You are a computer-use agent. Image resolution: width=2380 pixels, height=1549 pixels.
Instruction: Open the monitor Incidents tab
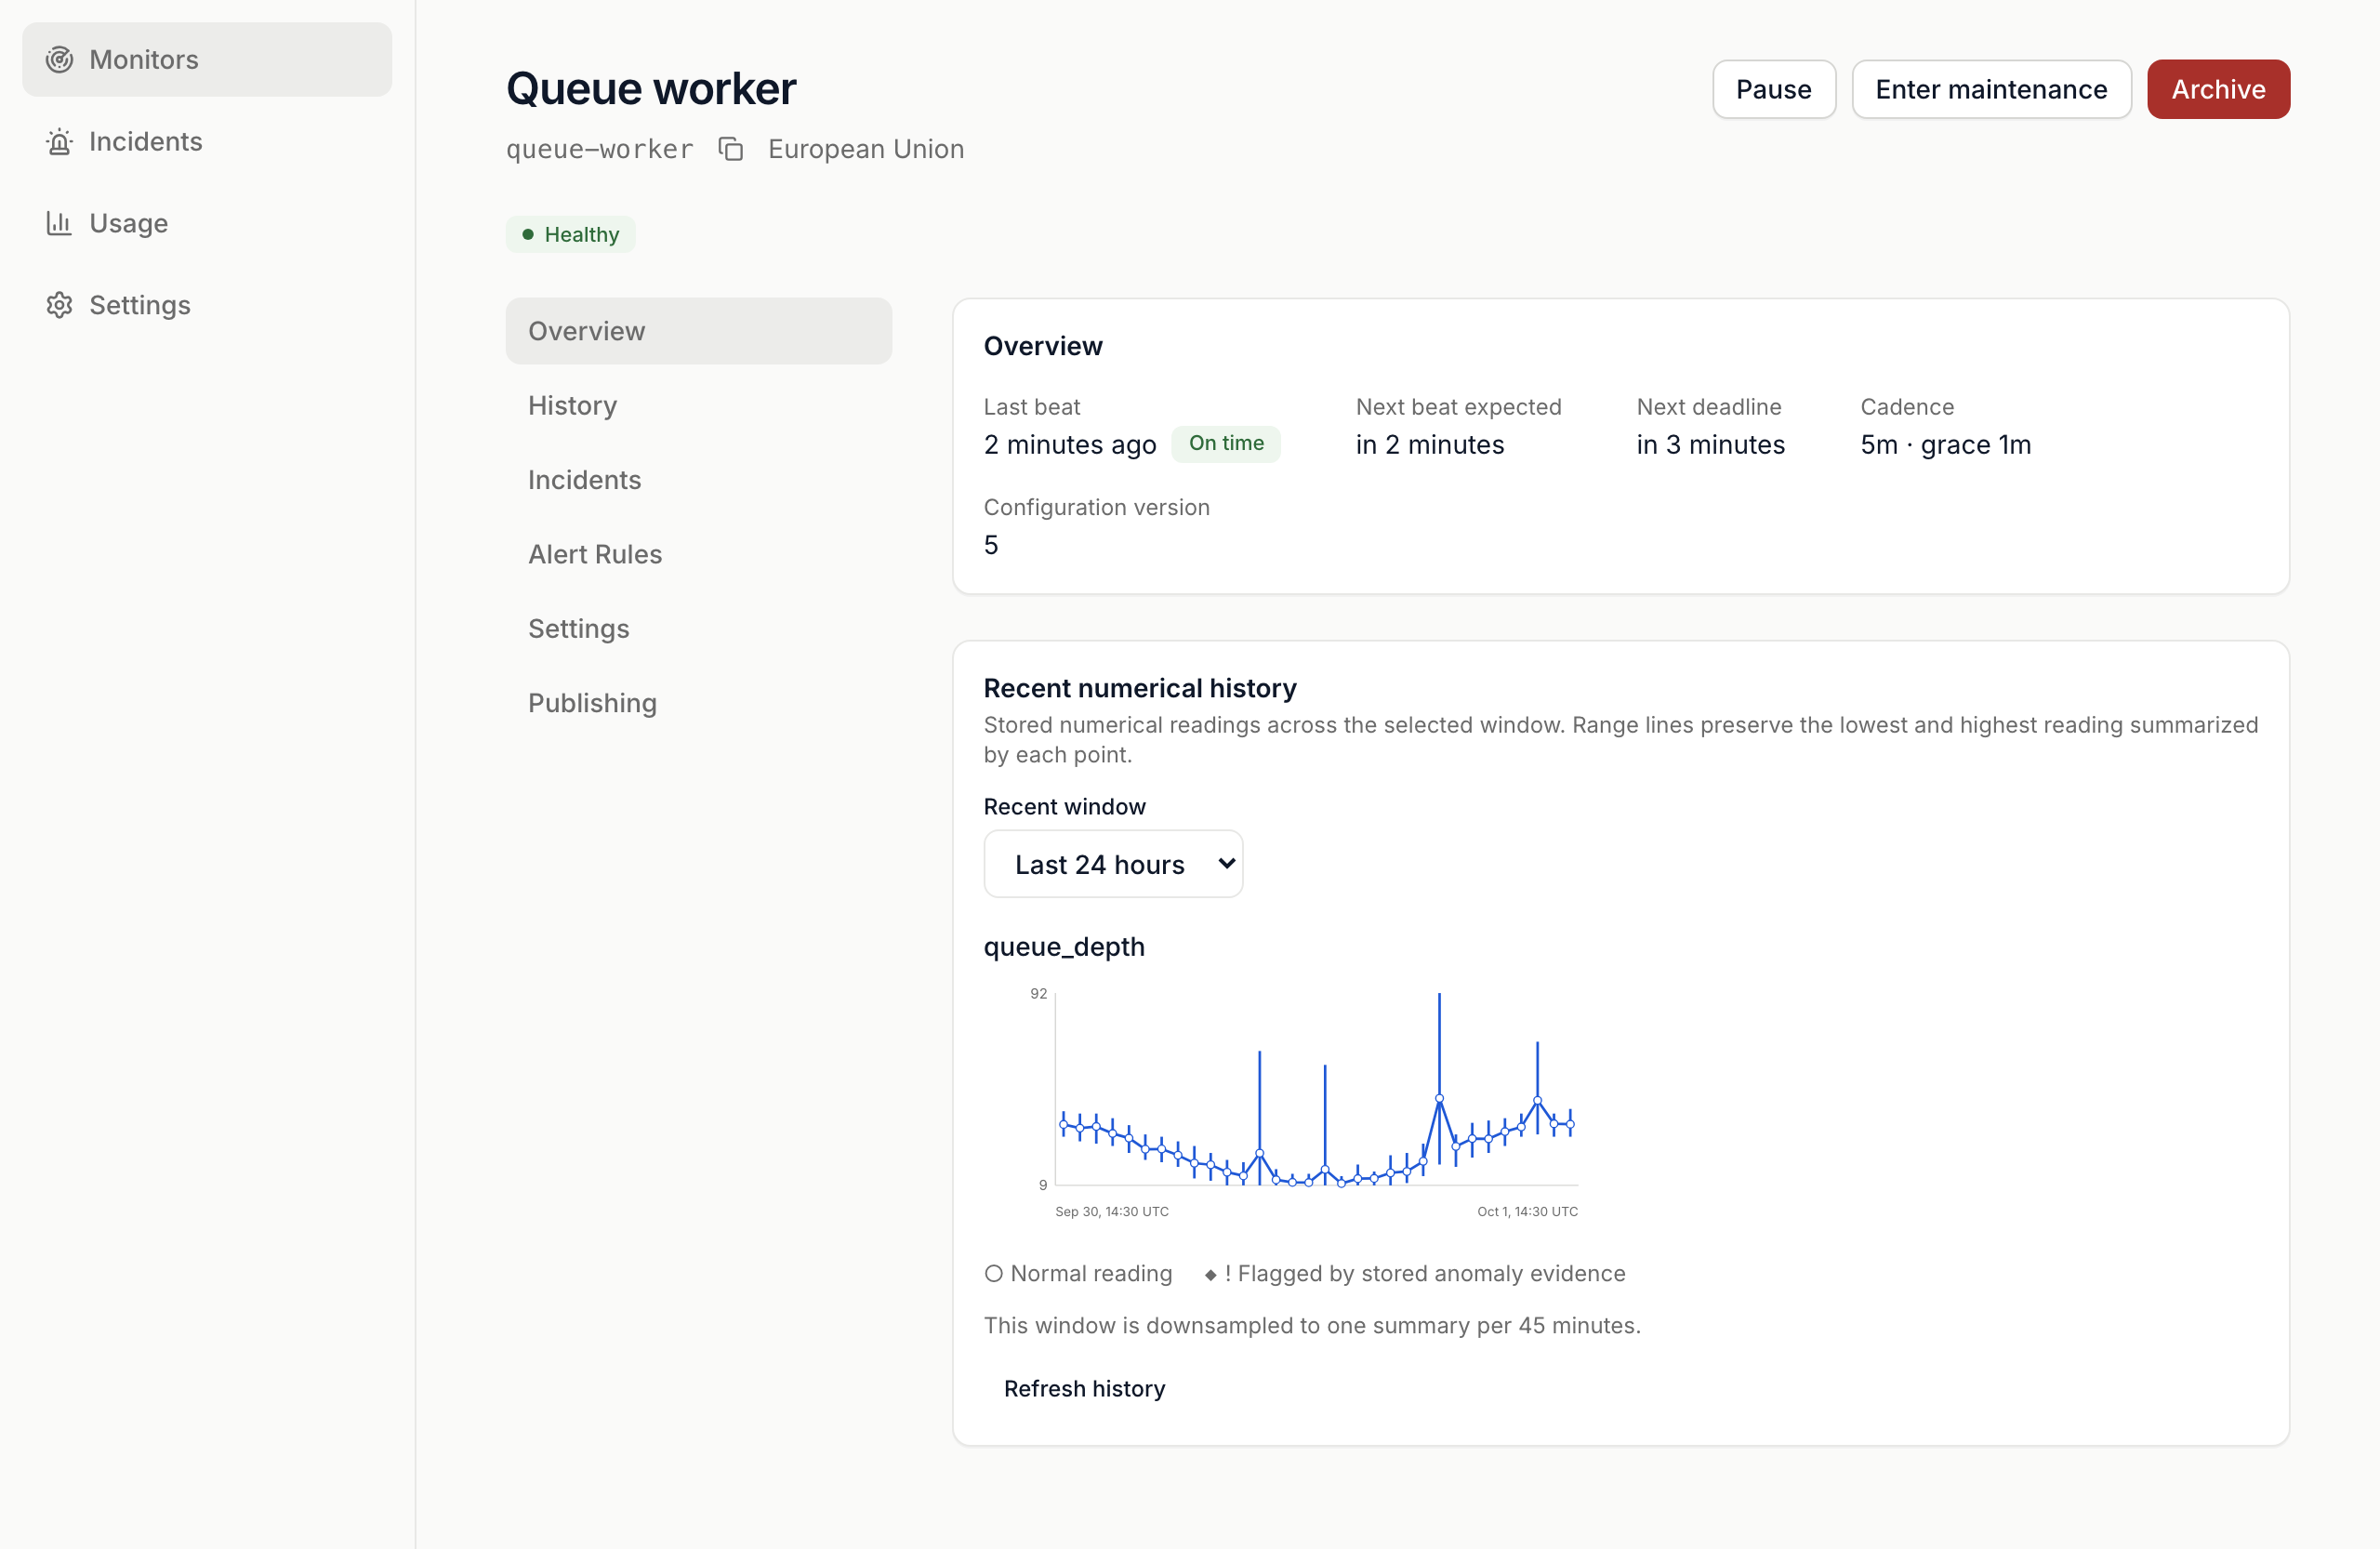698,480
